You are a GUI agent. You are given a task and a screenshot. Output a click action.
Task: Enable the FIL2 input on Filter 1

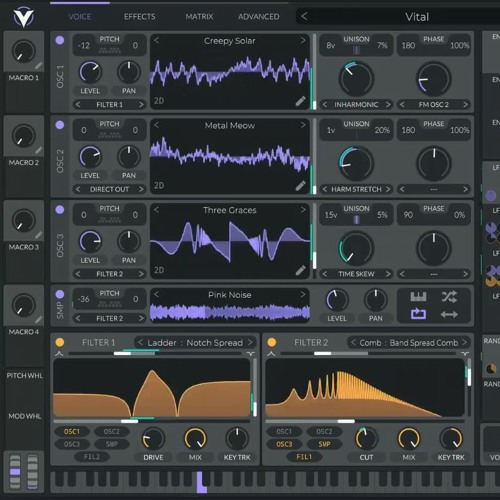tap(92, 457)
